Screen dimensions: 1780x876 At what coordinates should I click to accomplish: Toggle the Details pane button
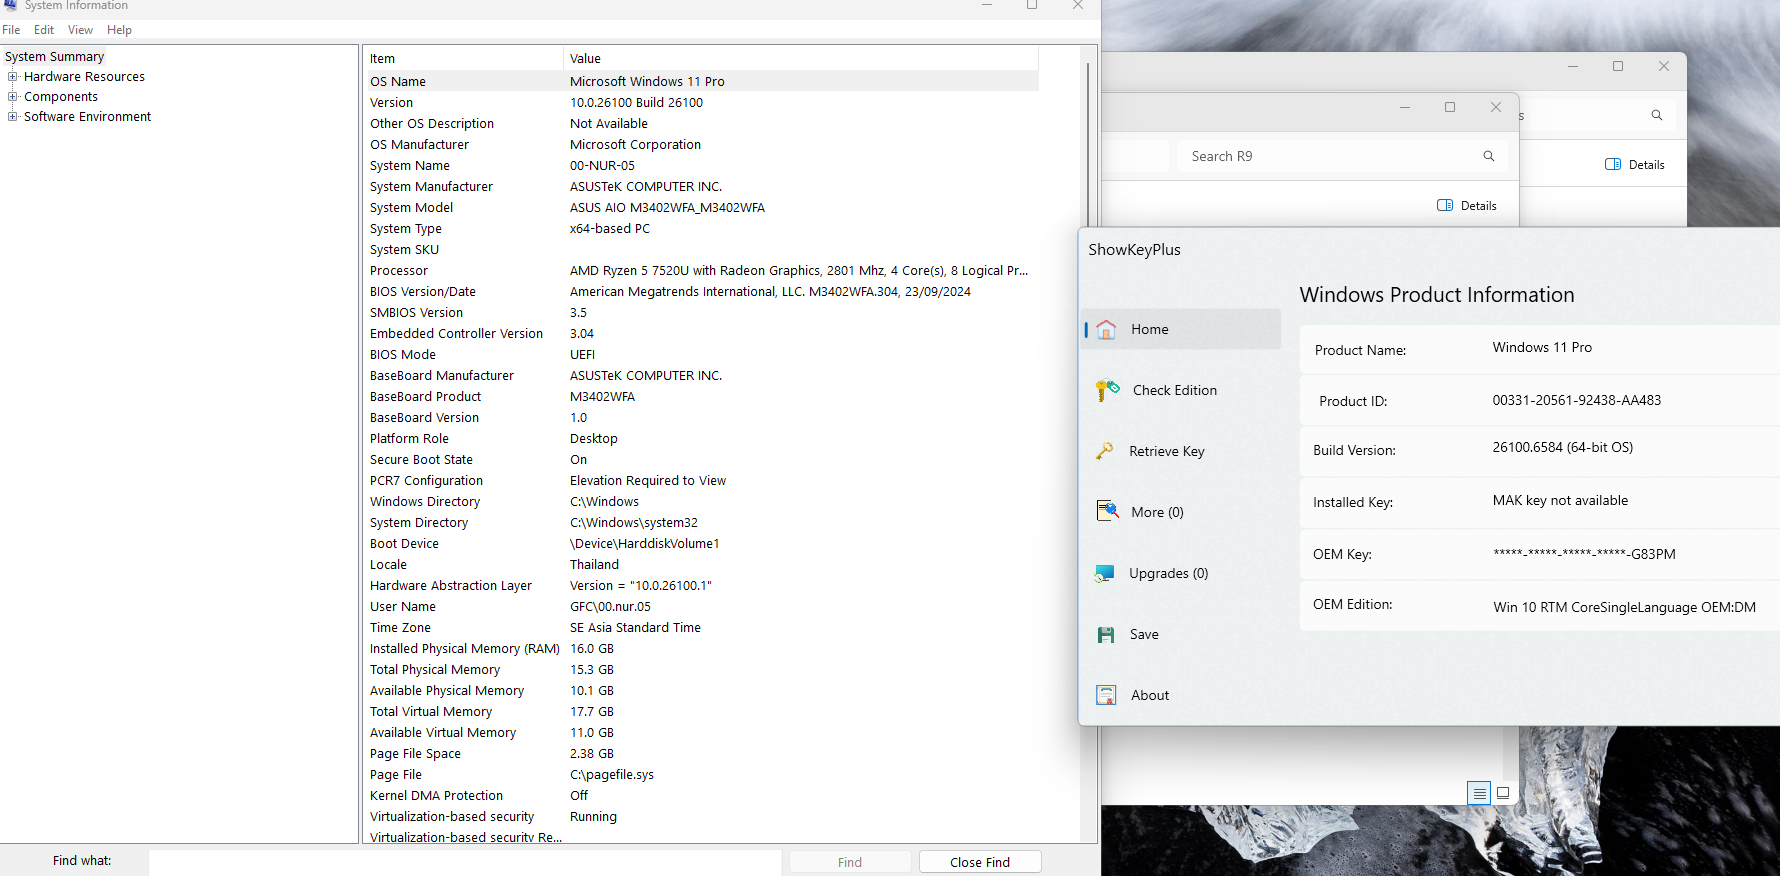[1466, 206]
